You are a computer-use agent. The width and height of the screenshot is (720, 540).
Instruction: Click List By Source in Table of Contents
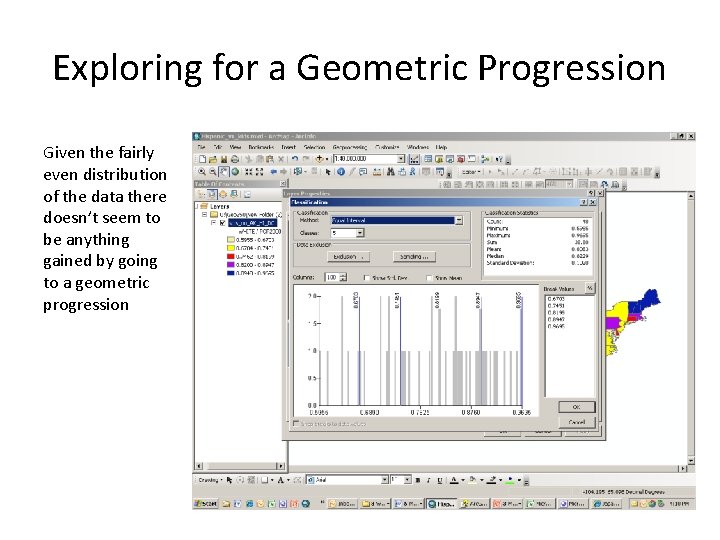pos(212,195)
